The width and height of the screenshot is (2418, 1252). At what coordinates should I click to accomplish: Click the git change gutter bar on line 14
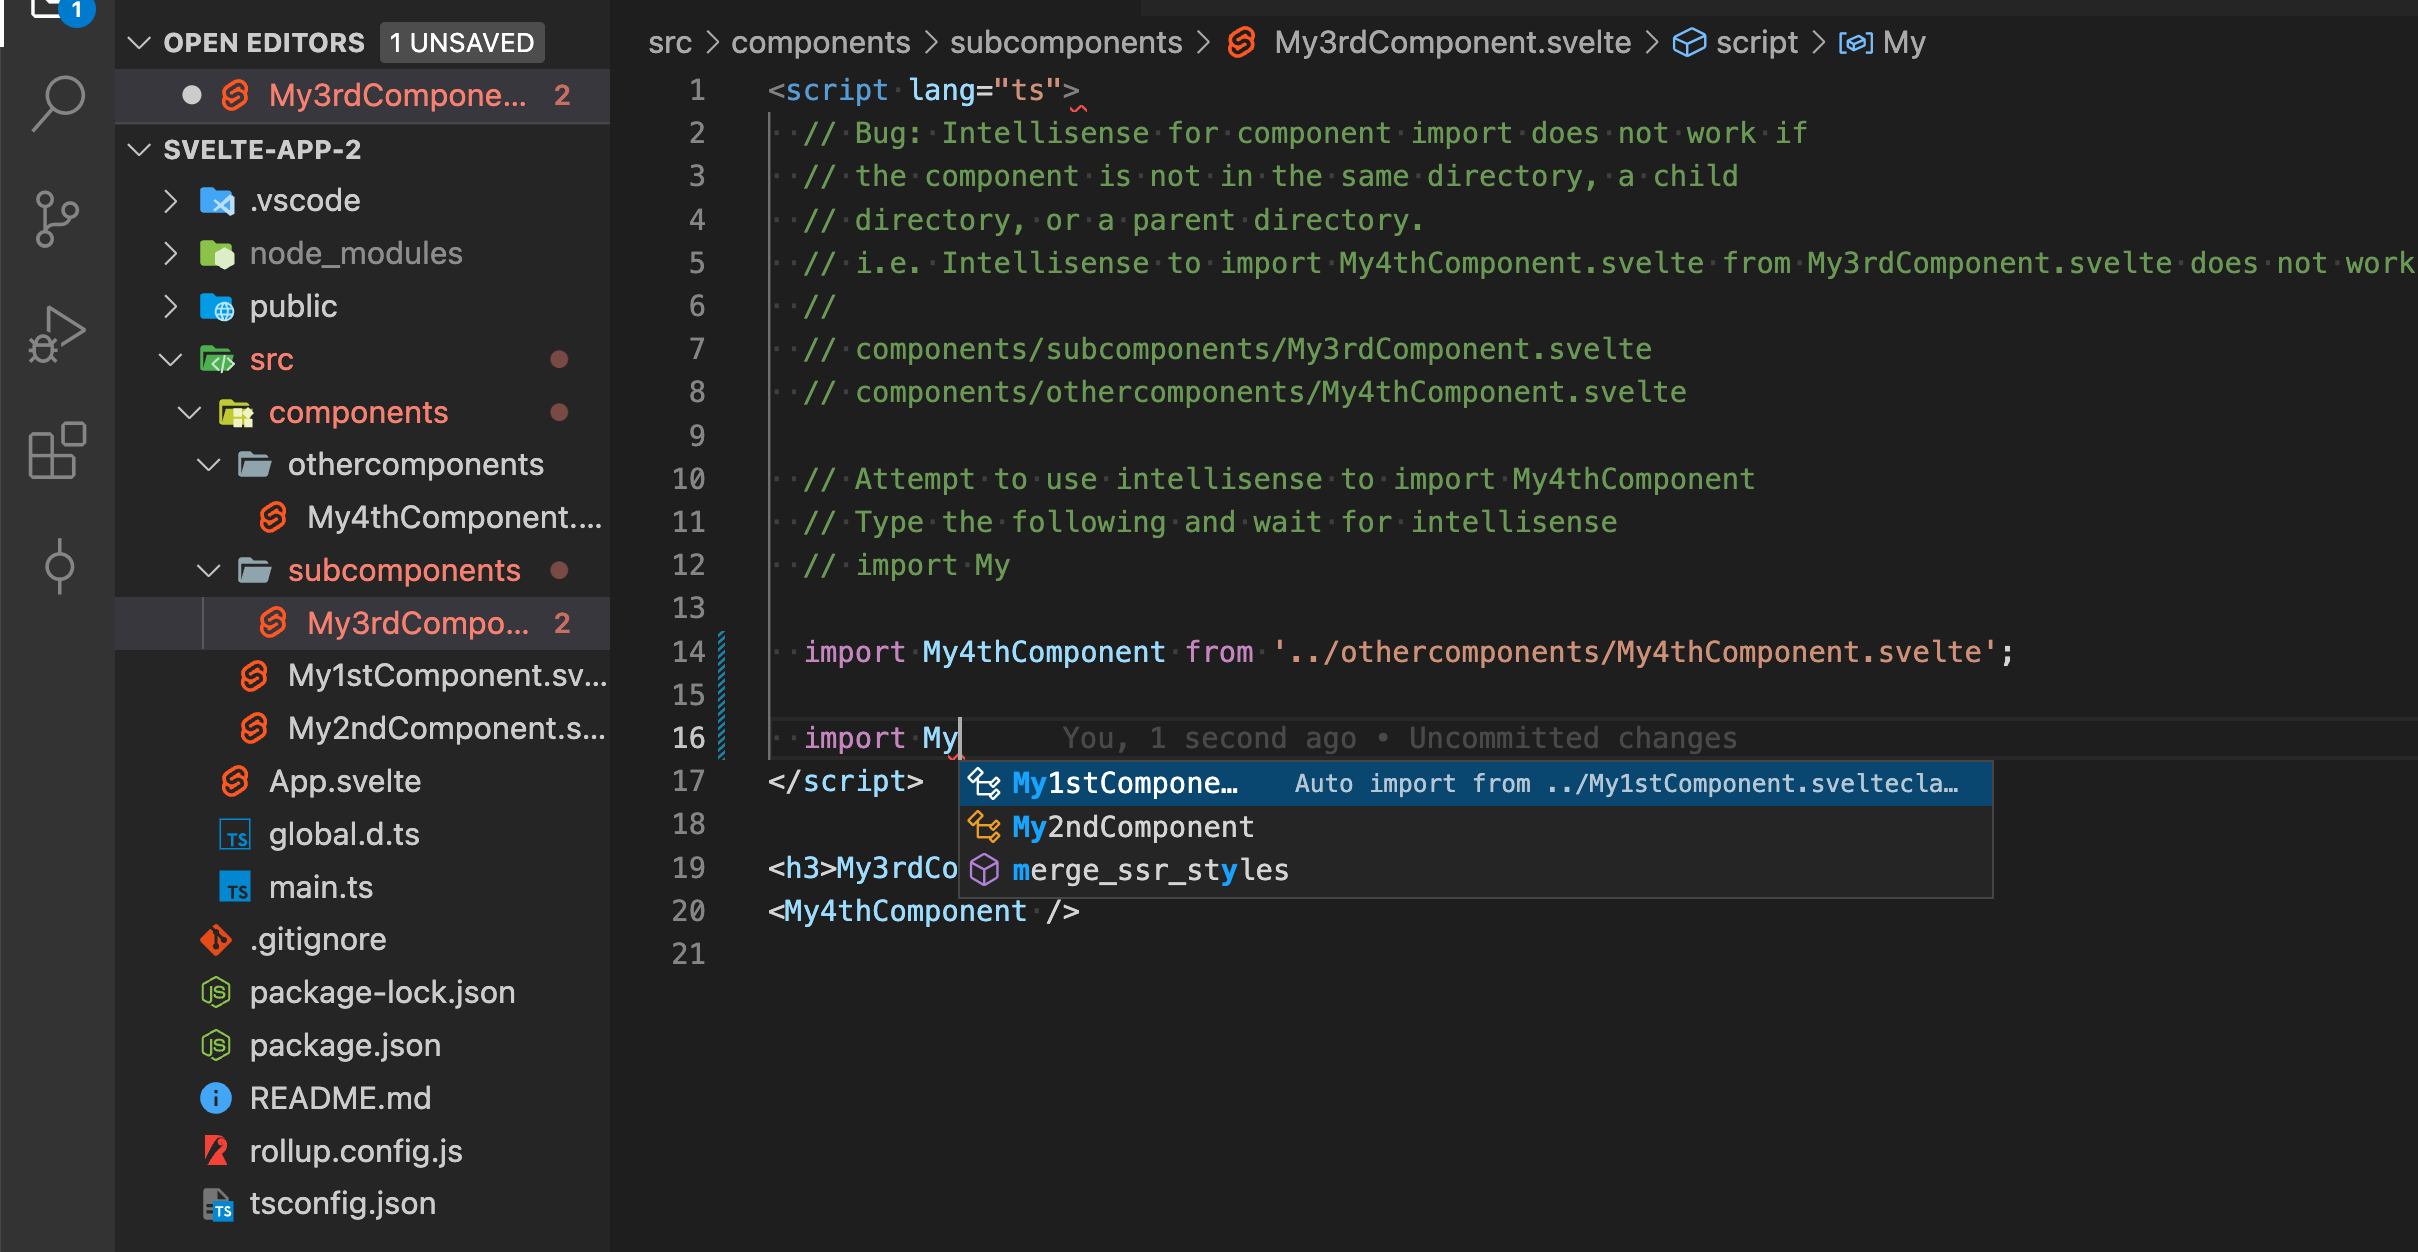(722, 652)
